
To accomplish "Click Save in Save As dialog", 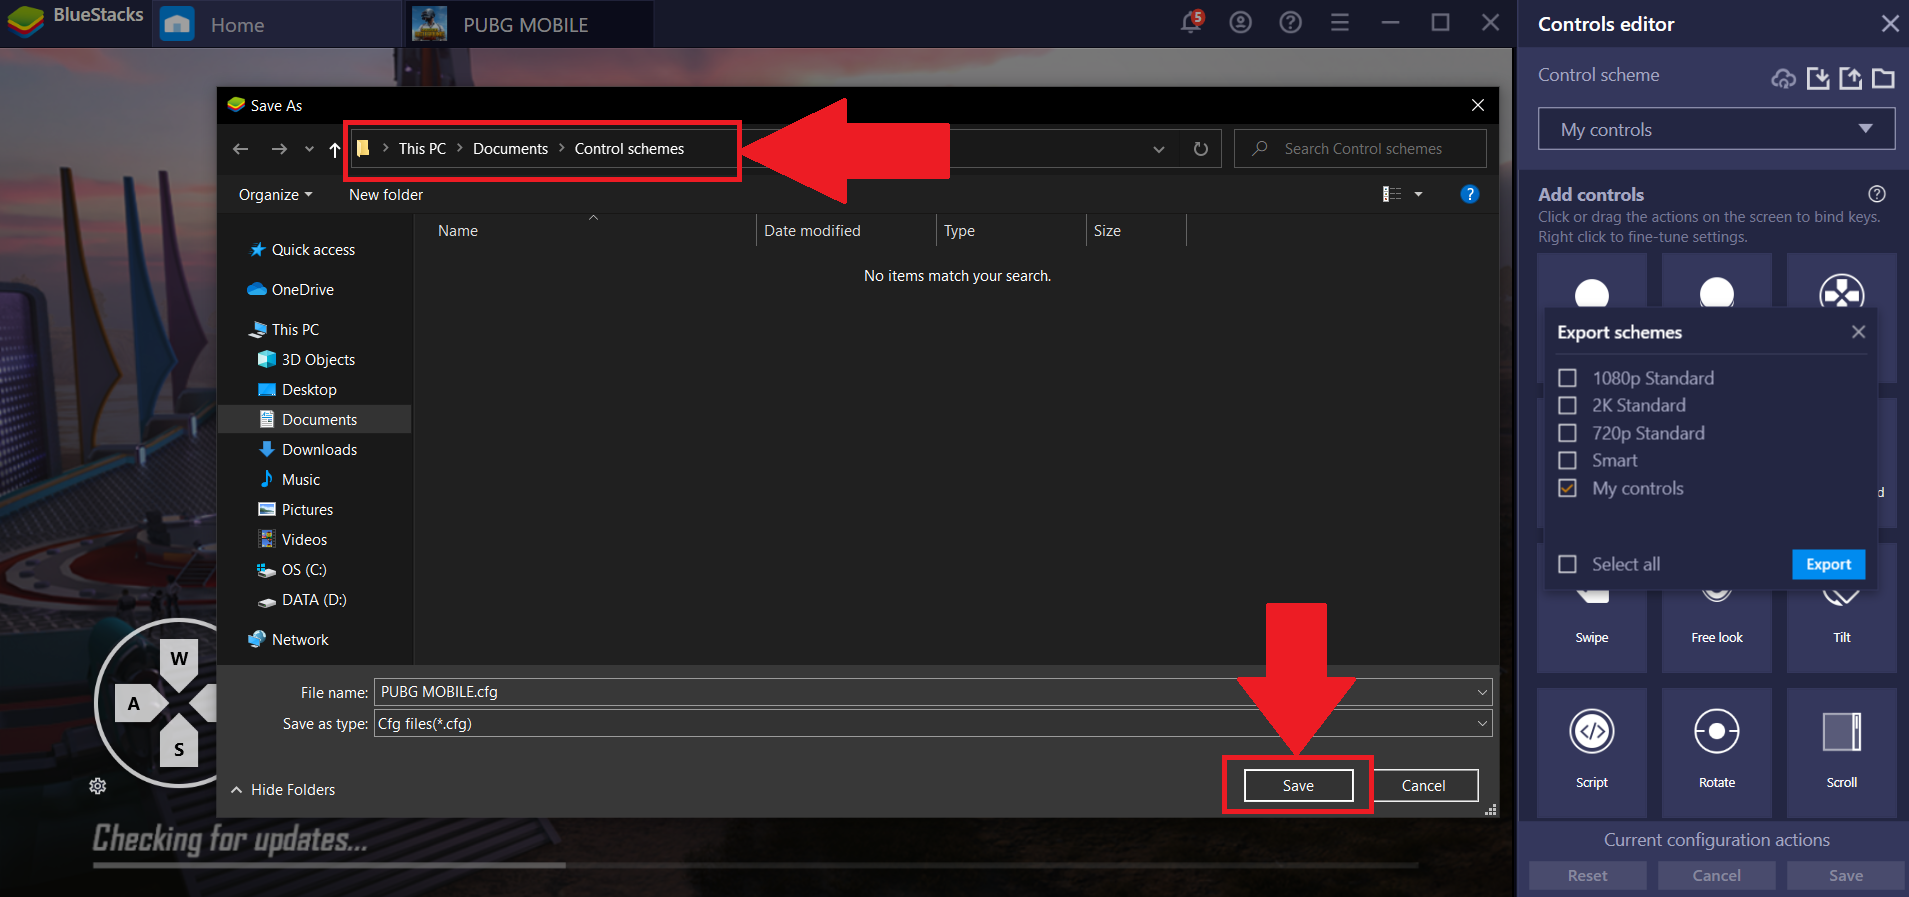I will click(1298, 786).
